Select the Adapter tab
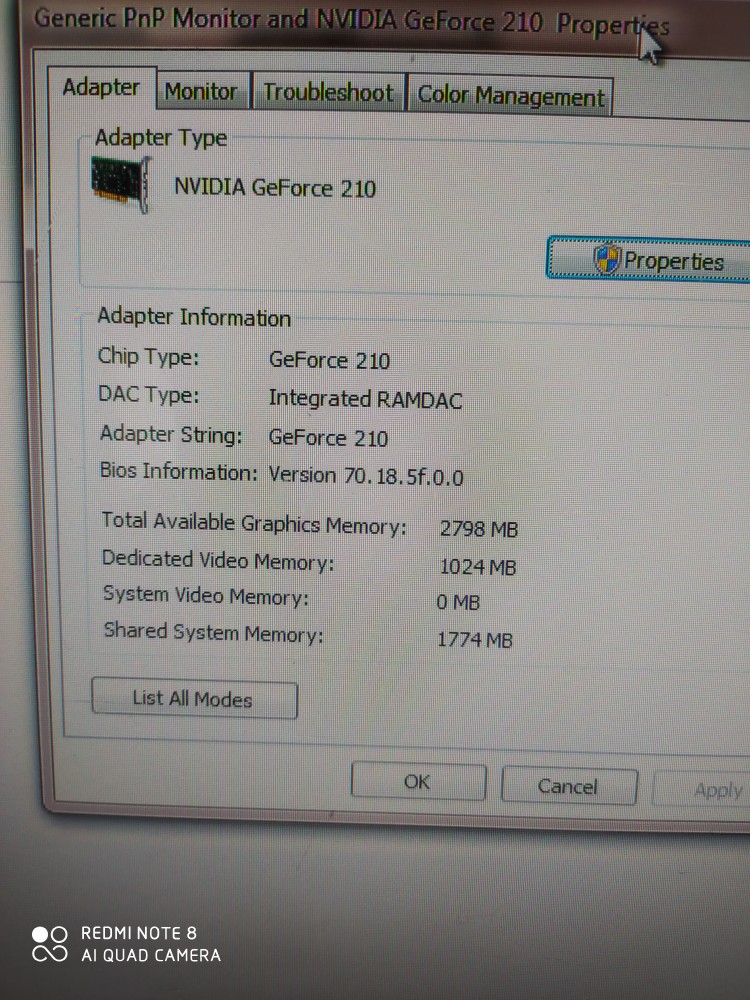 pyautogui.click(x=101, y=88)
